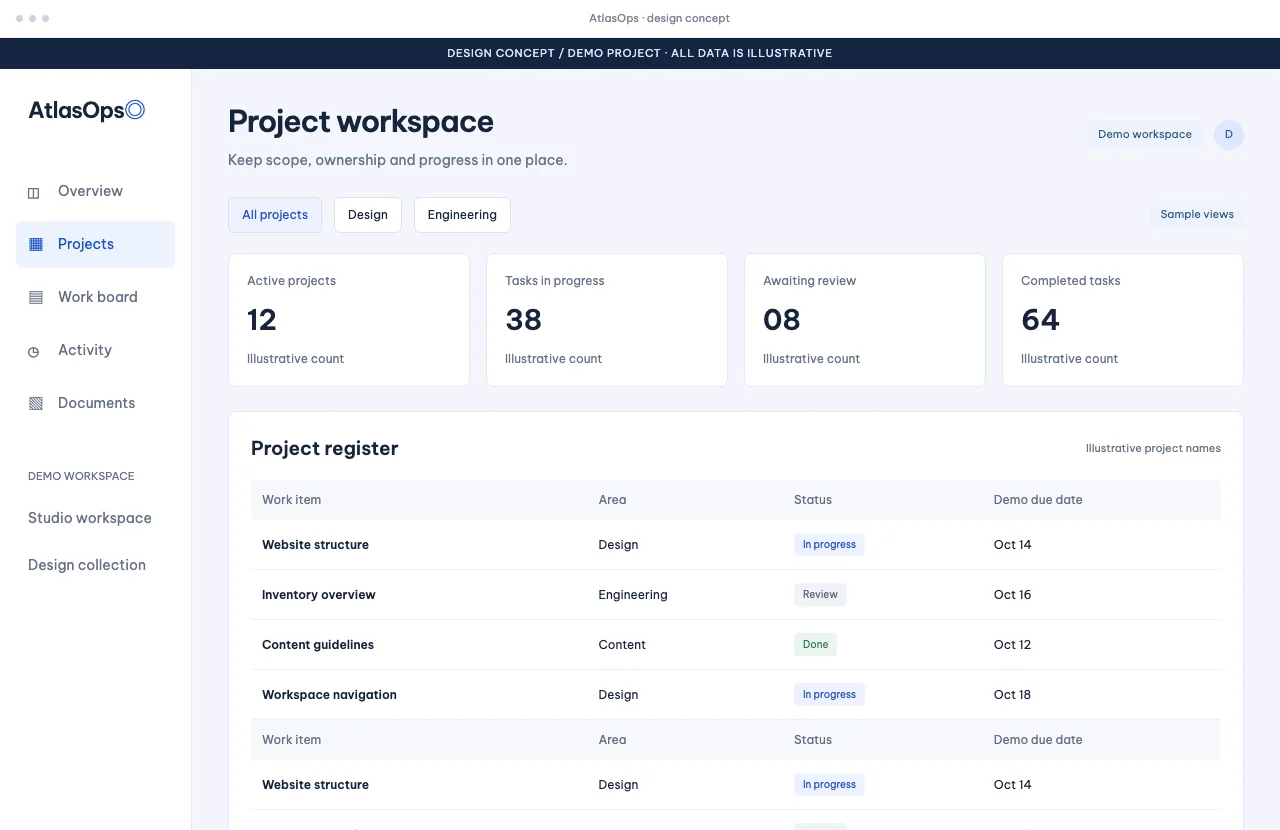Select the All projects filter
This screenshot has width=1280, height=830.
(x=275, y=215)
